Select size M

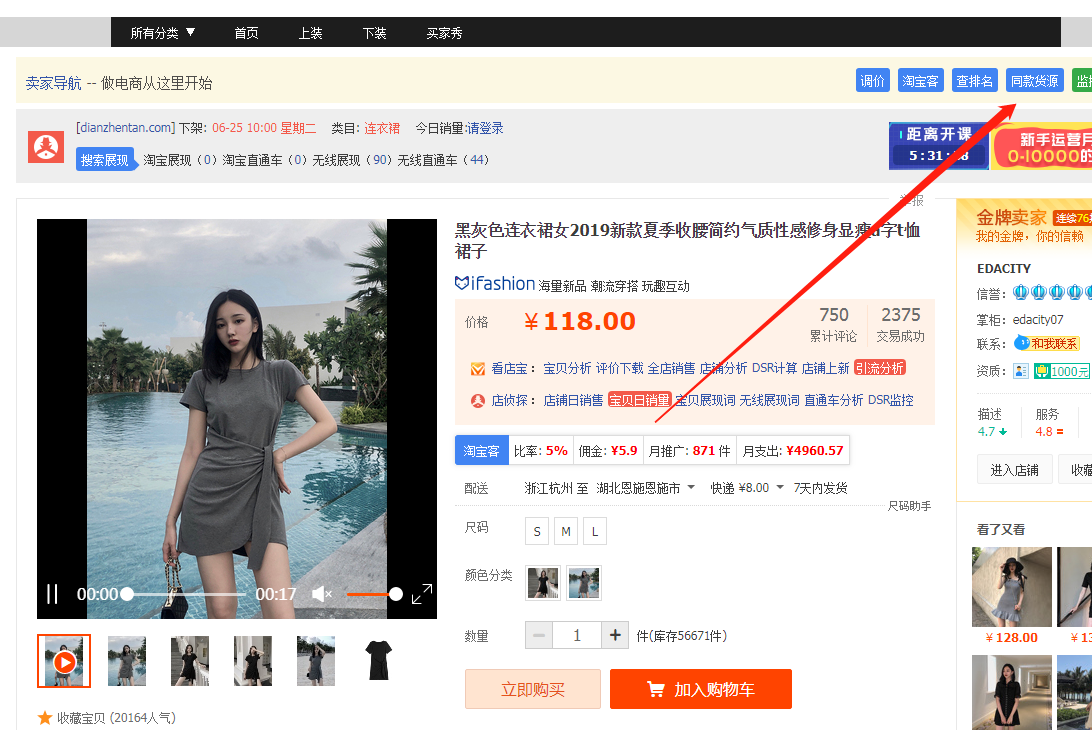(566, 531)
